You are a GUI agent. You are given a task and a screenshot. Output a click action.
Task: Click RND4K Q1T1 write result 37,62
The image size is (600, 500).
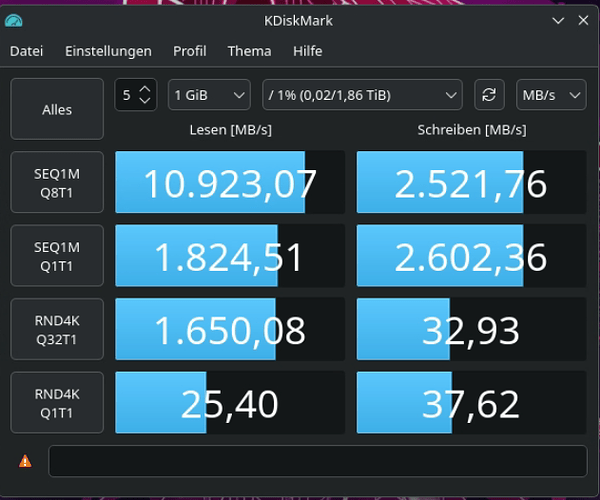coord(471,402)
